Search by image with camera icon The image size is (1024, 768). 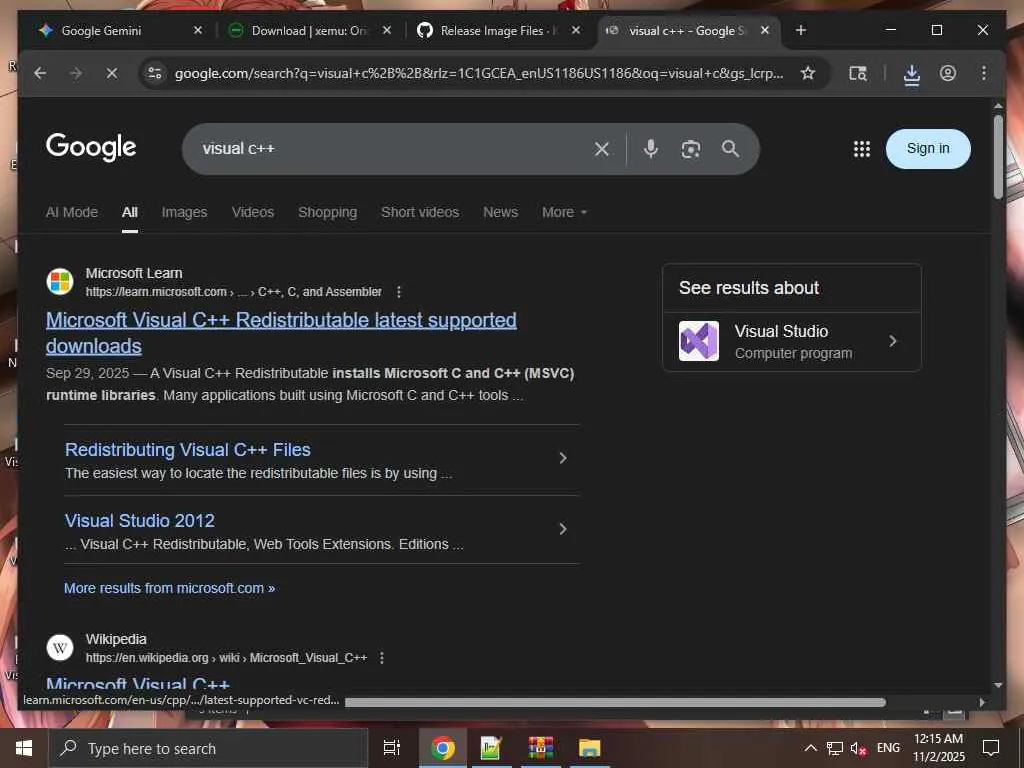tap(691, 149)
